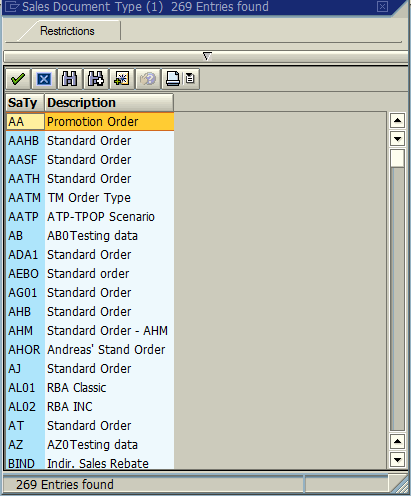
Task: Close the Sales Document Type dialog
Action: coord(382,7)
